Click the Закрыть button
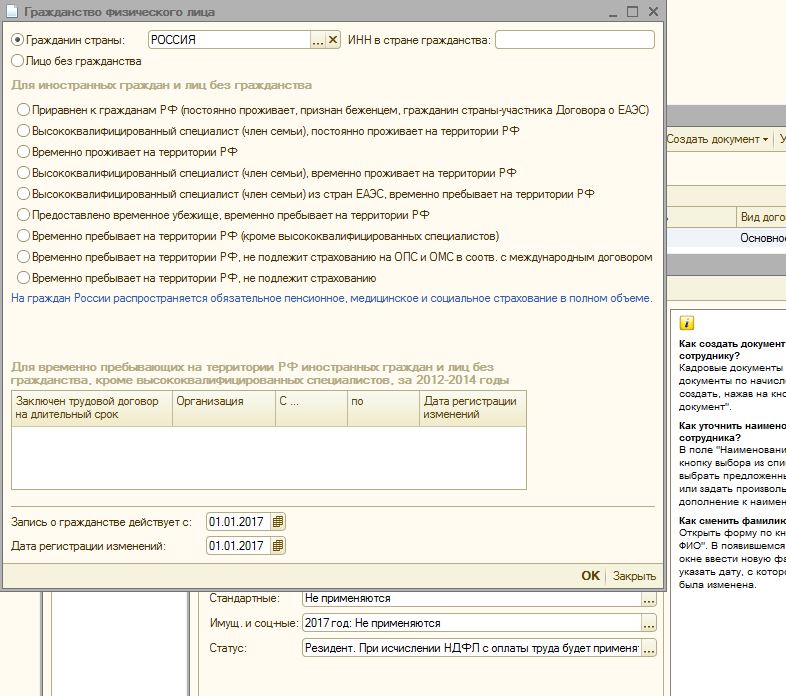 coord(634,576)
